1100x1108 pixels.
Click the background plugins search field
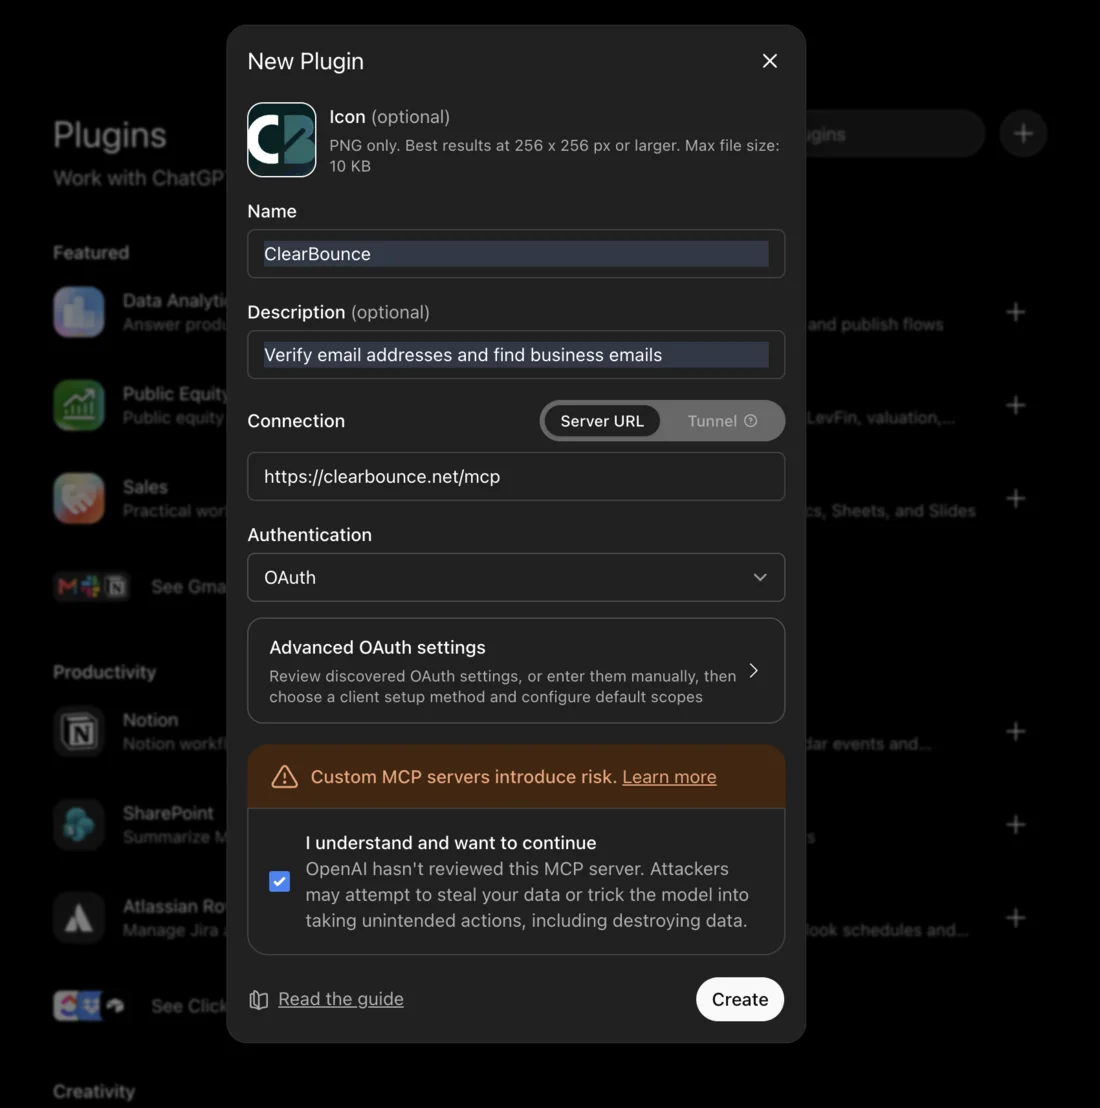pos(895,134)
